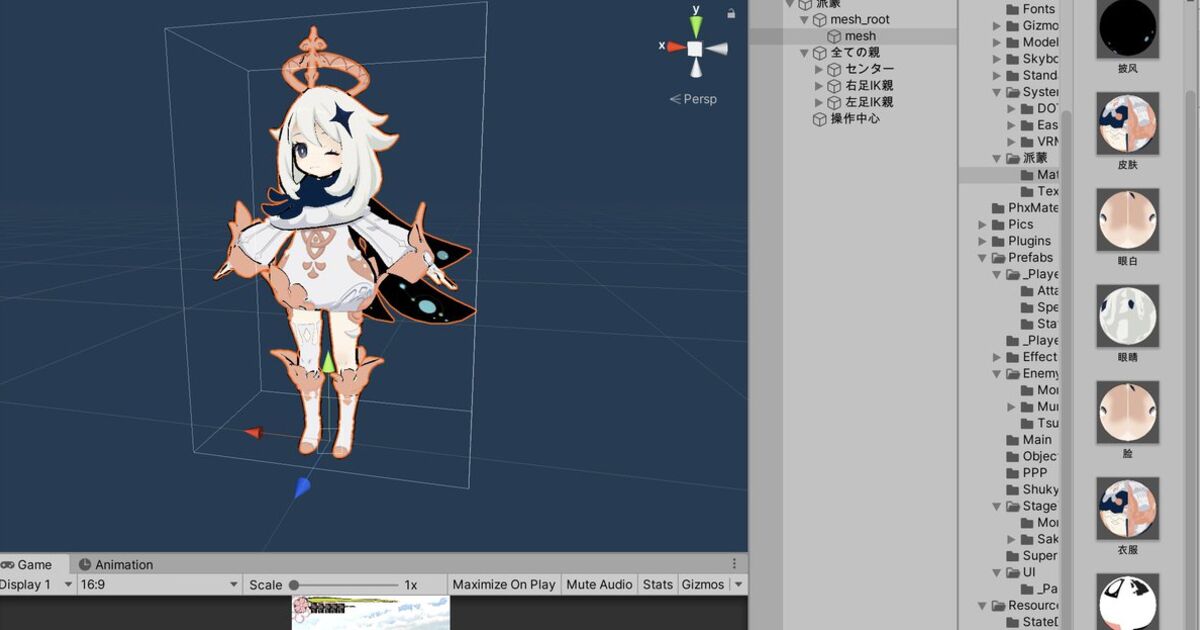
Task: Open the Display 1 dropdown
Action: click(x=37, y=584)
